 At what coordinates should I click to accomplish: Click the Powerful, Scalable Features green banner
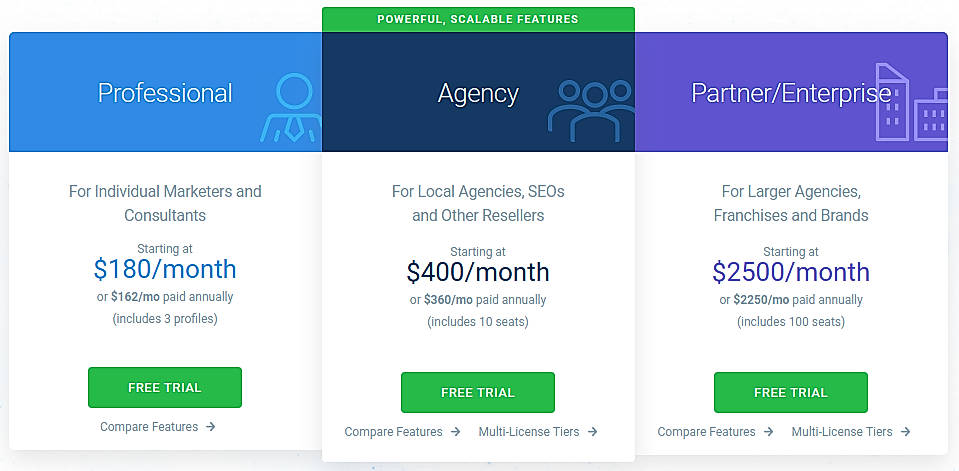point(478,19)
